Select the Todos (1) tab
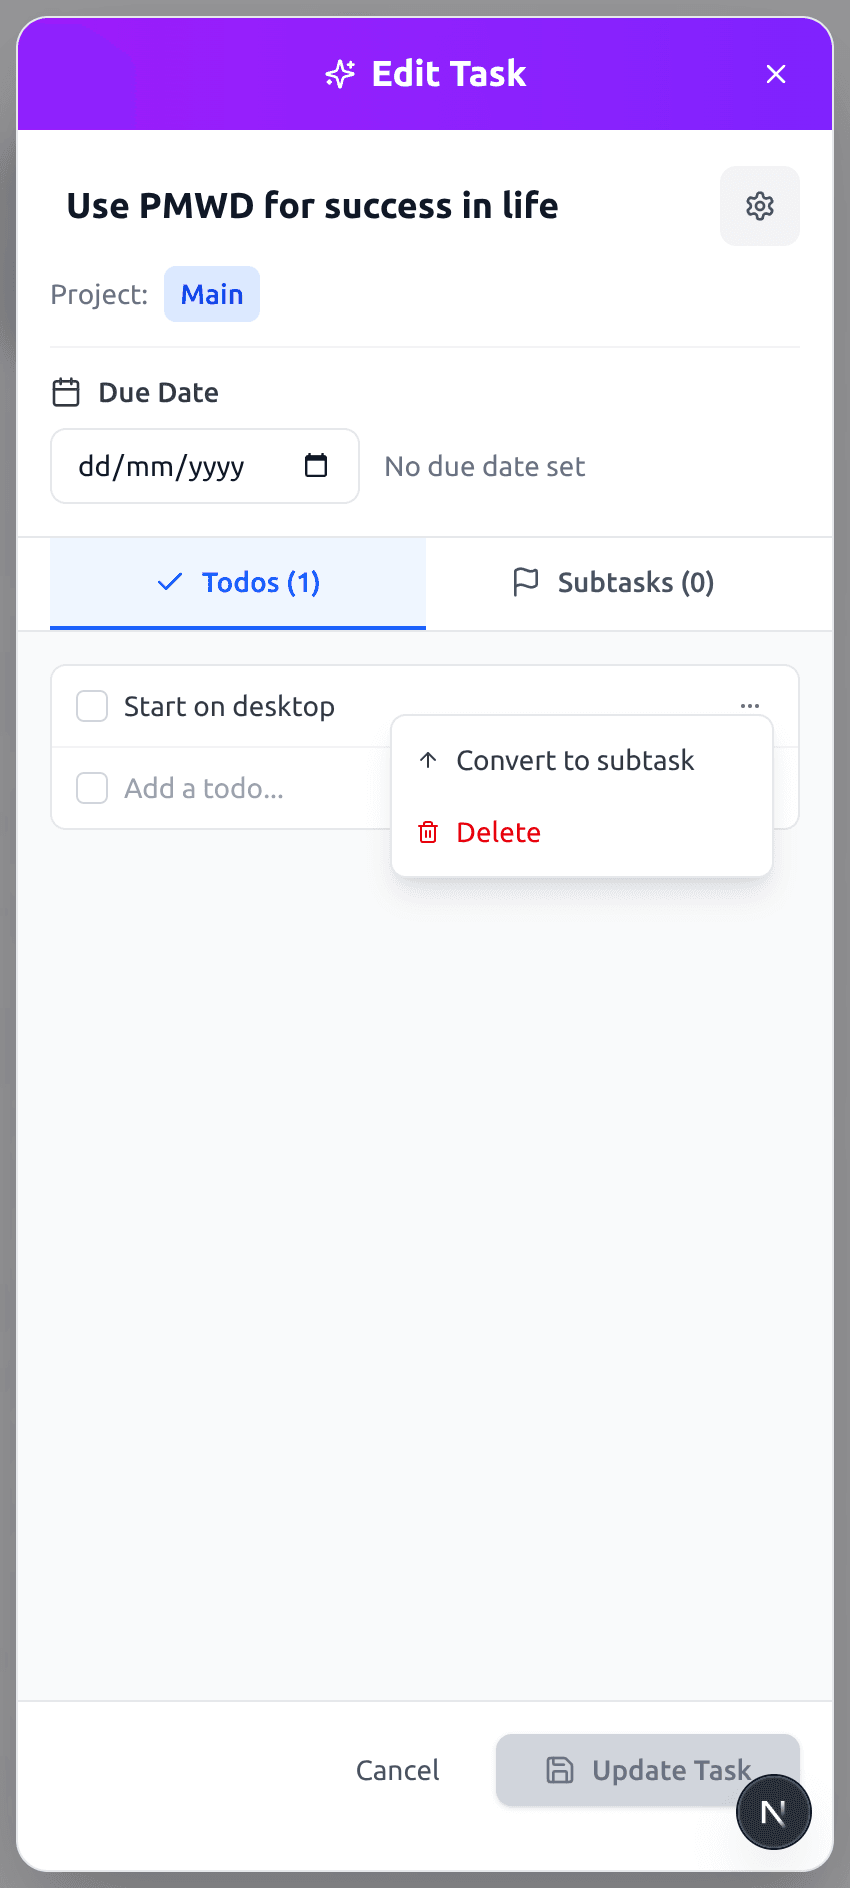The image size is (850, 1888). (238, 583)
